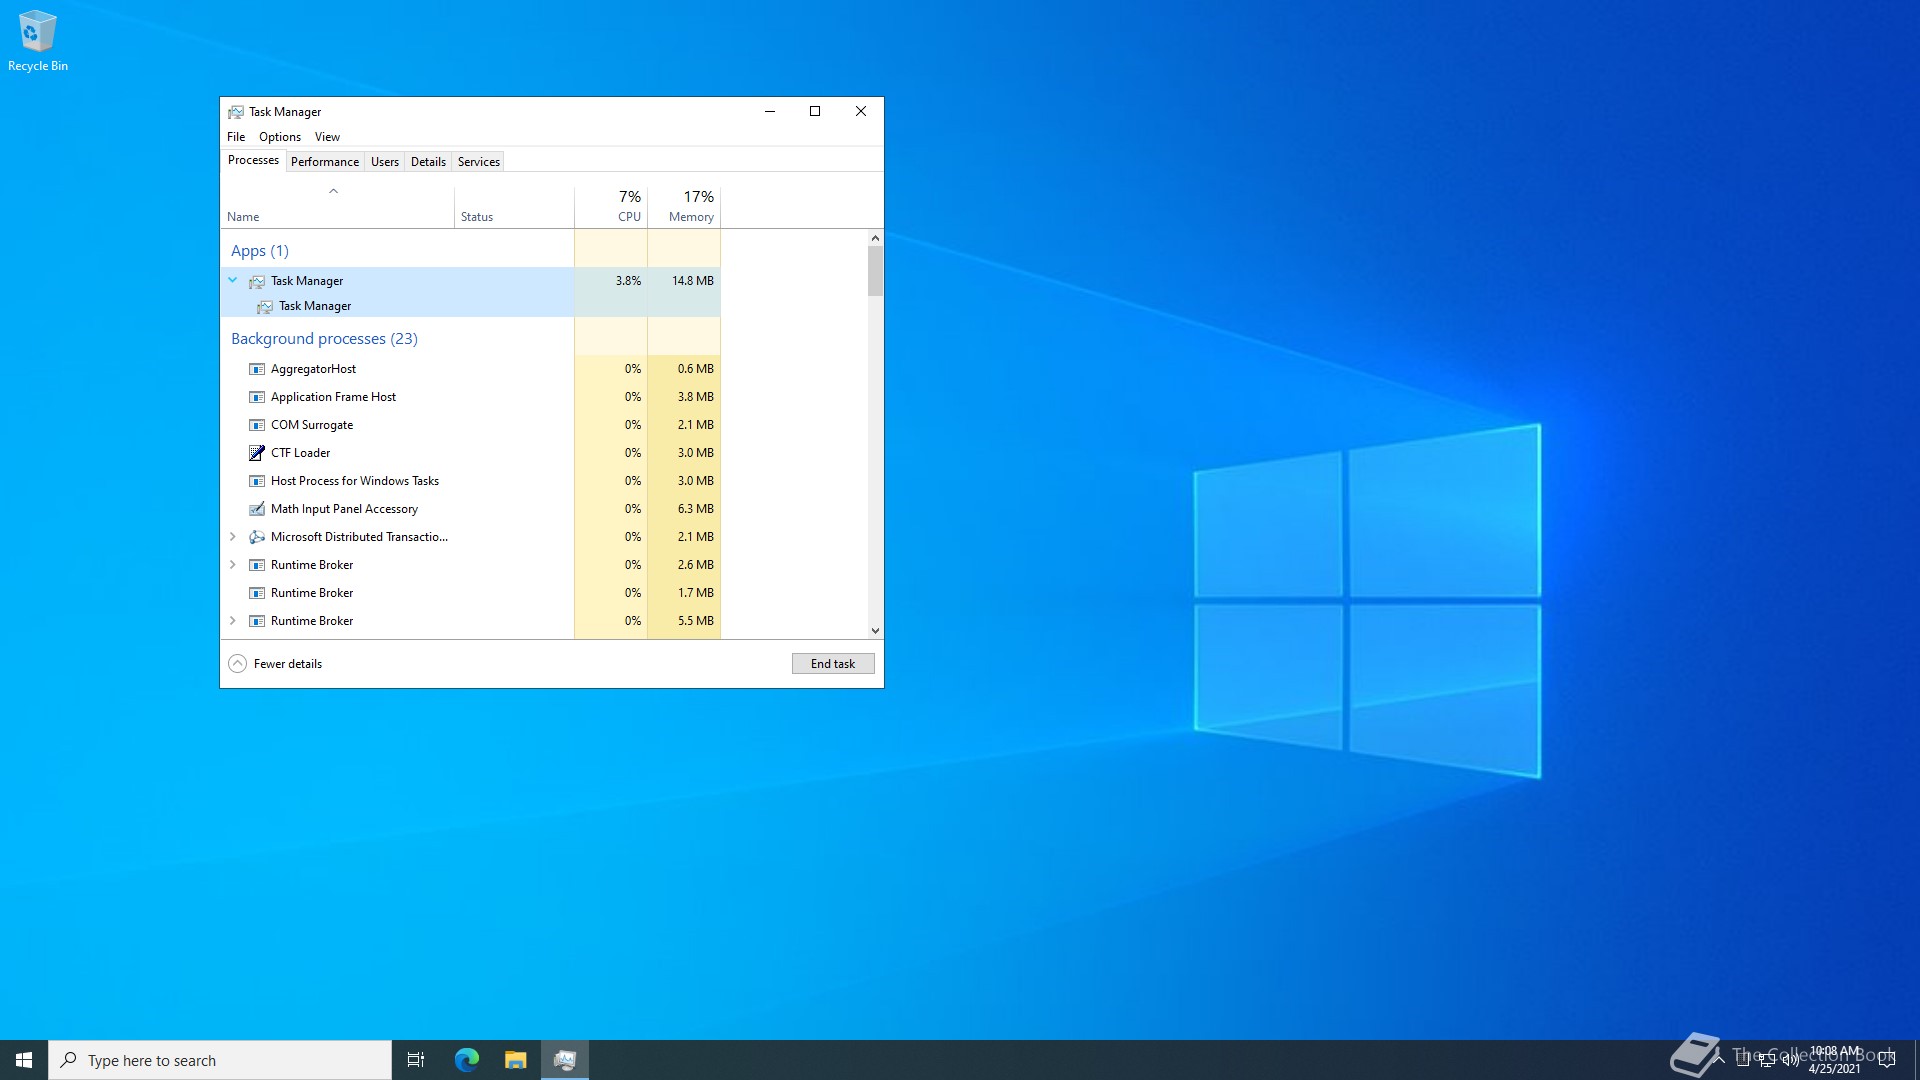Select Background processes (23) group header
Image resolution: width=1920 pixels, height=1080 pixels.
[324, 339]
